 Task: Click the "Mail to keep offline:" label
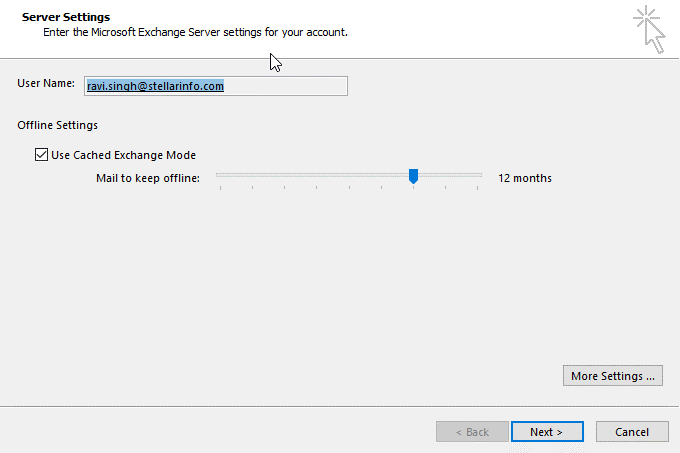coord(148,178)
